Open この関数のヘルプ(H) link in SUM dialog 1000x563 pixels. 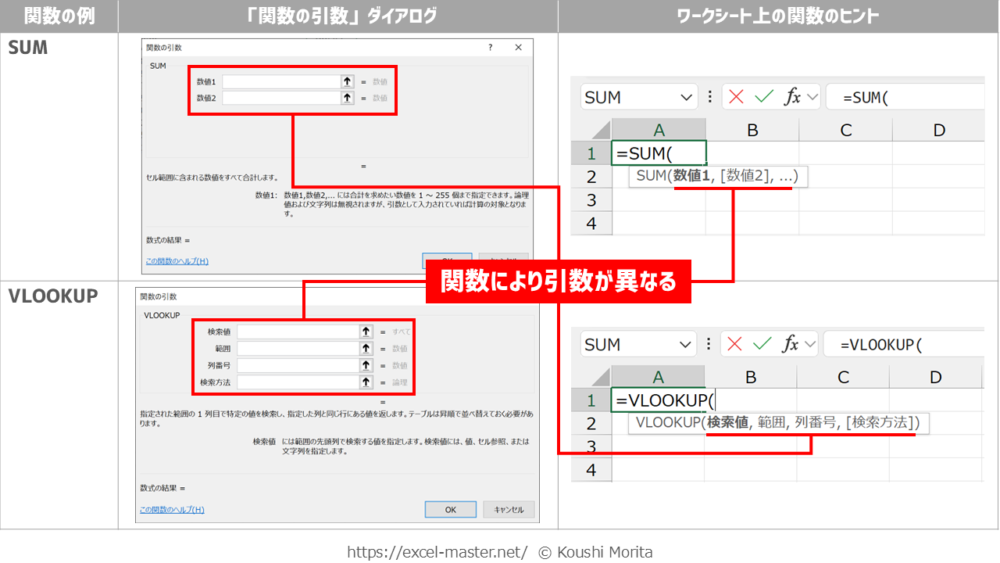(177, 261)
